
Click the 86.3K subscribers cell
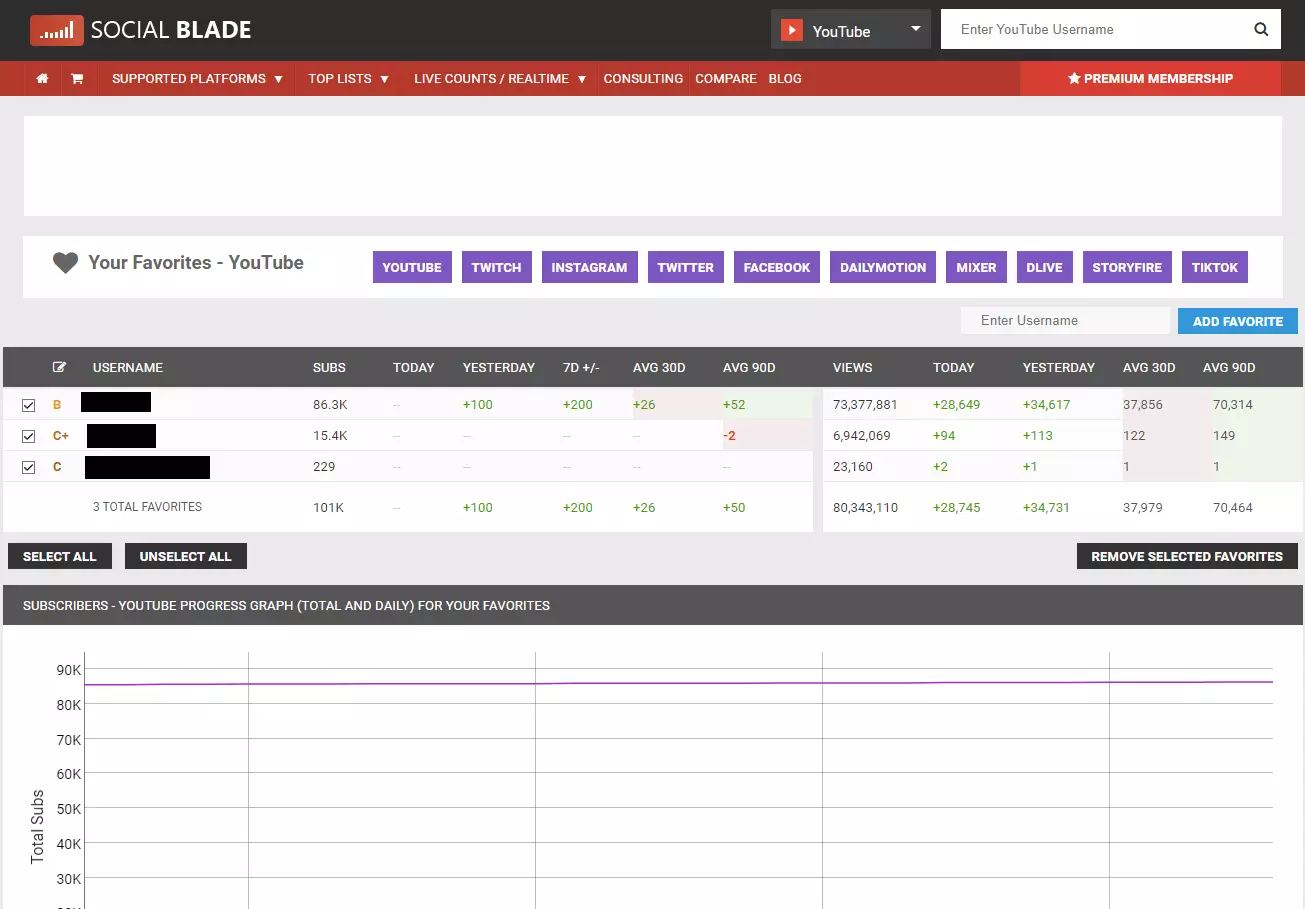(x=330, y=405)
